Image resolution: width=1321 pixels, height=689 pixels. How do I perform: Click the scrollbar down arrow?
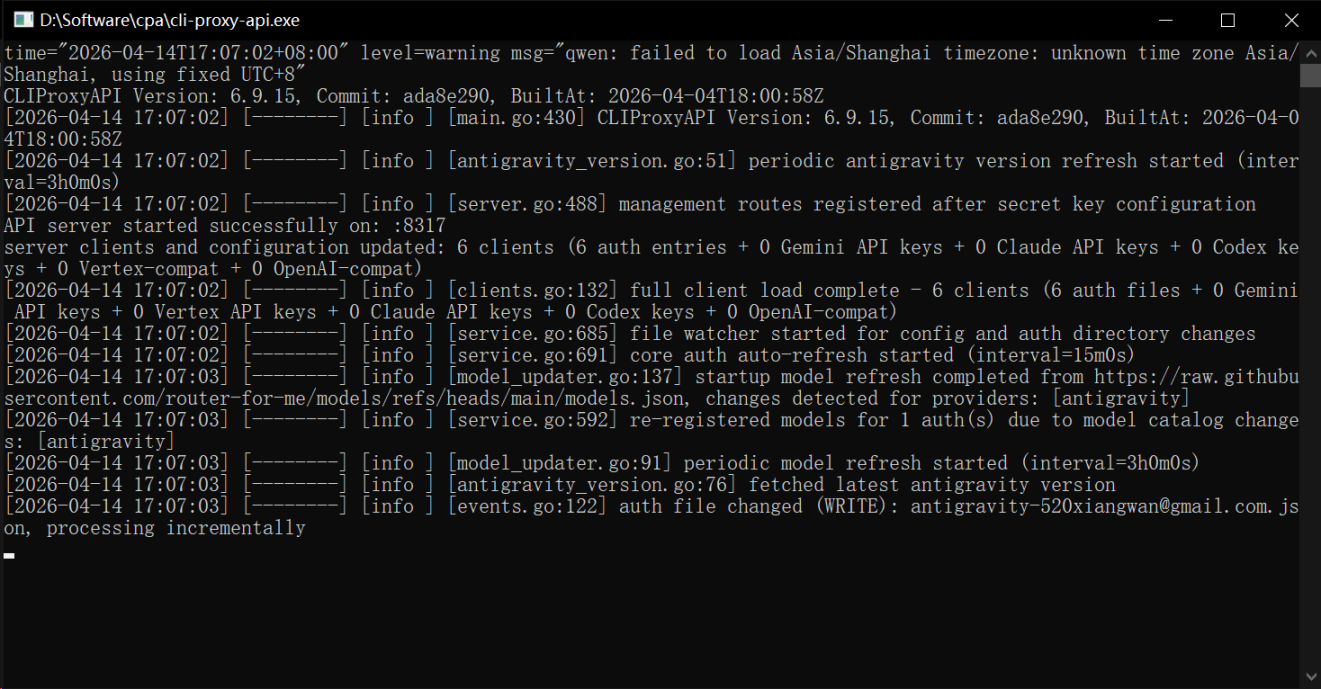click(1310, 678)
